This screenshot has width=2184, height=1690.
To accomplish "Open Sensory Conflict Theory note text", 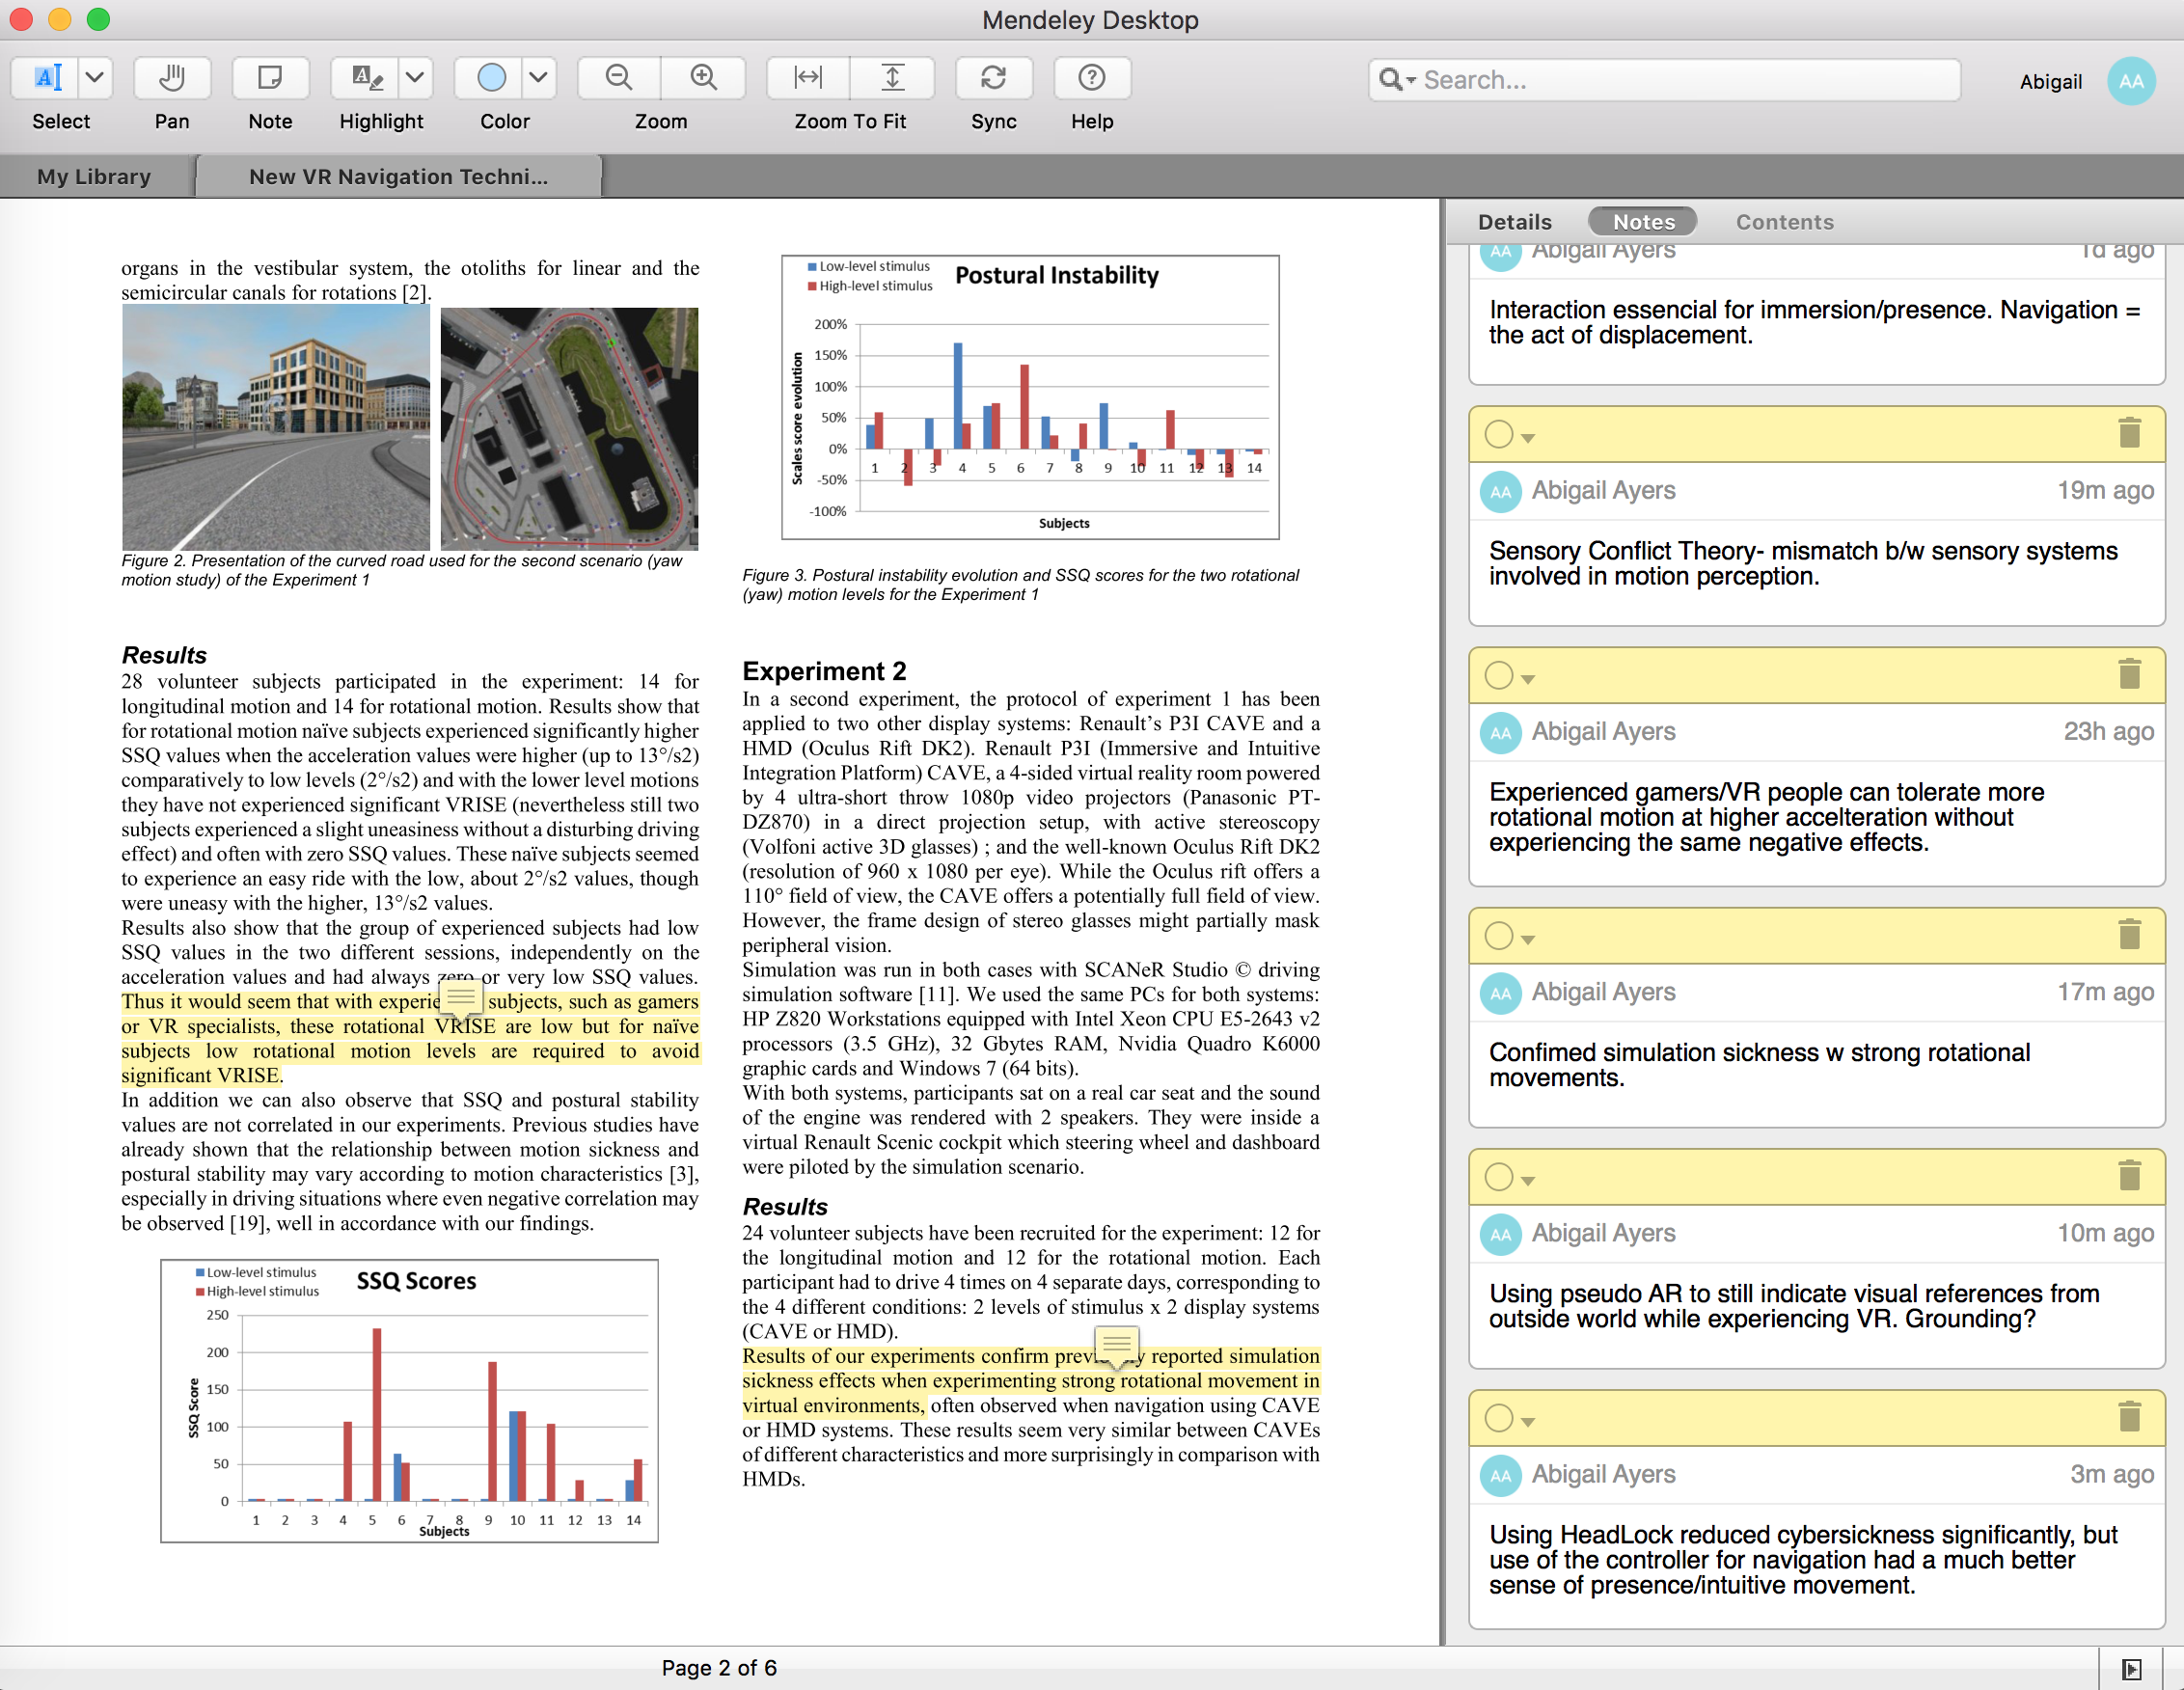I will click(x=1803, y=564).
